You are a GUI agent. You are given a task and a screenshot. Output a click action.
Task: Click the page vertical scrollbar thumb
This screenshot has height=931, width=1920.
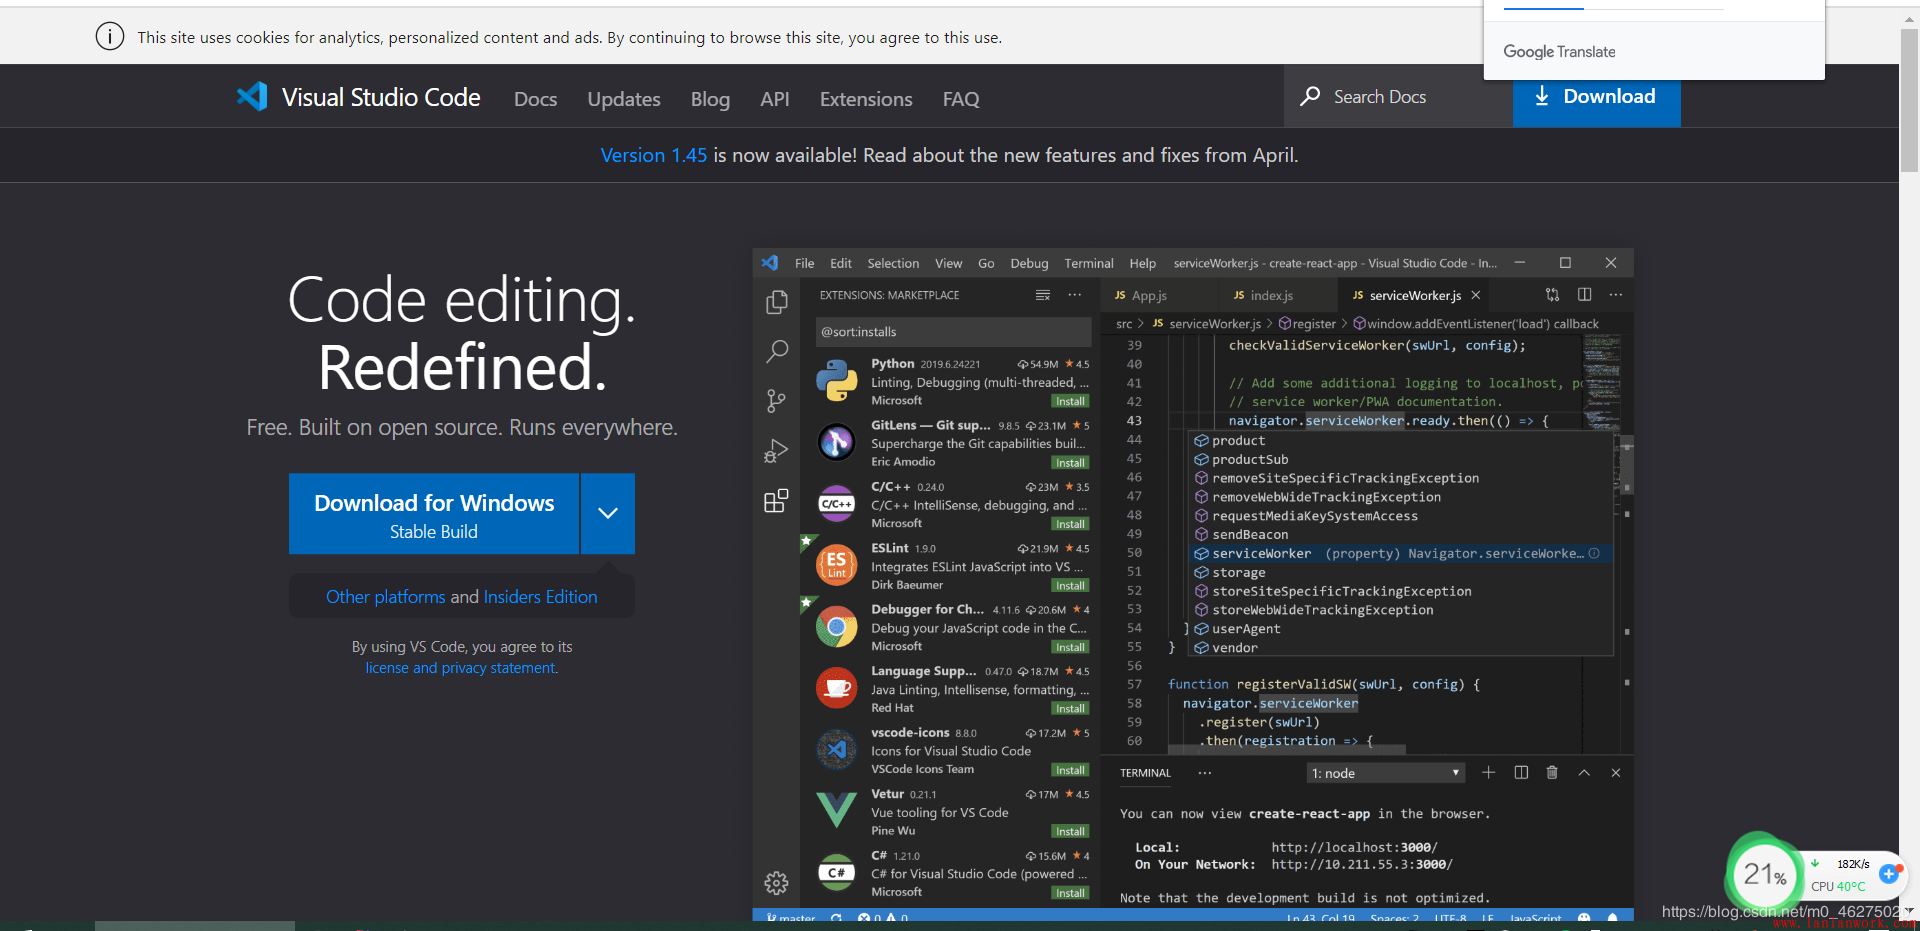click(x=1909, y=100)
